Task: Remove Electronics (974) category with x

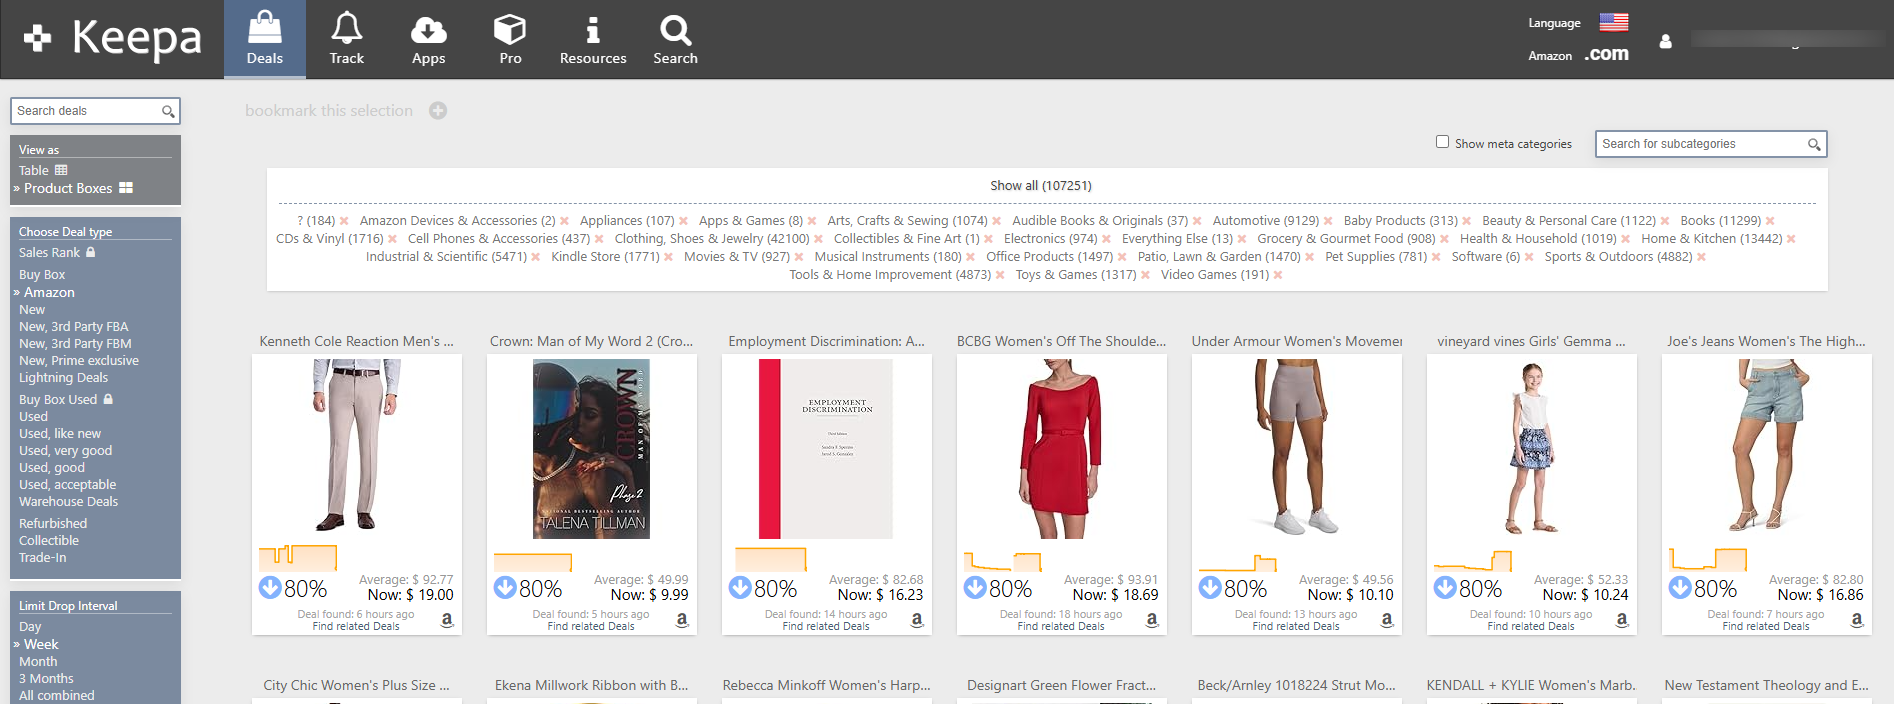Action: [1106, 239]
